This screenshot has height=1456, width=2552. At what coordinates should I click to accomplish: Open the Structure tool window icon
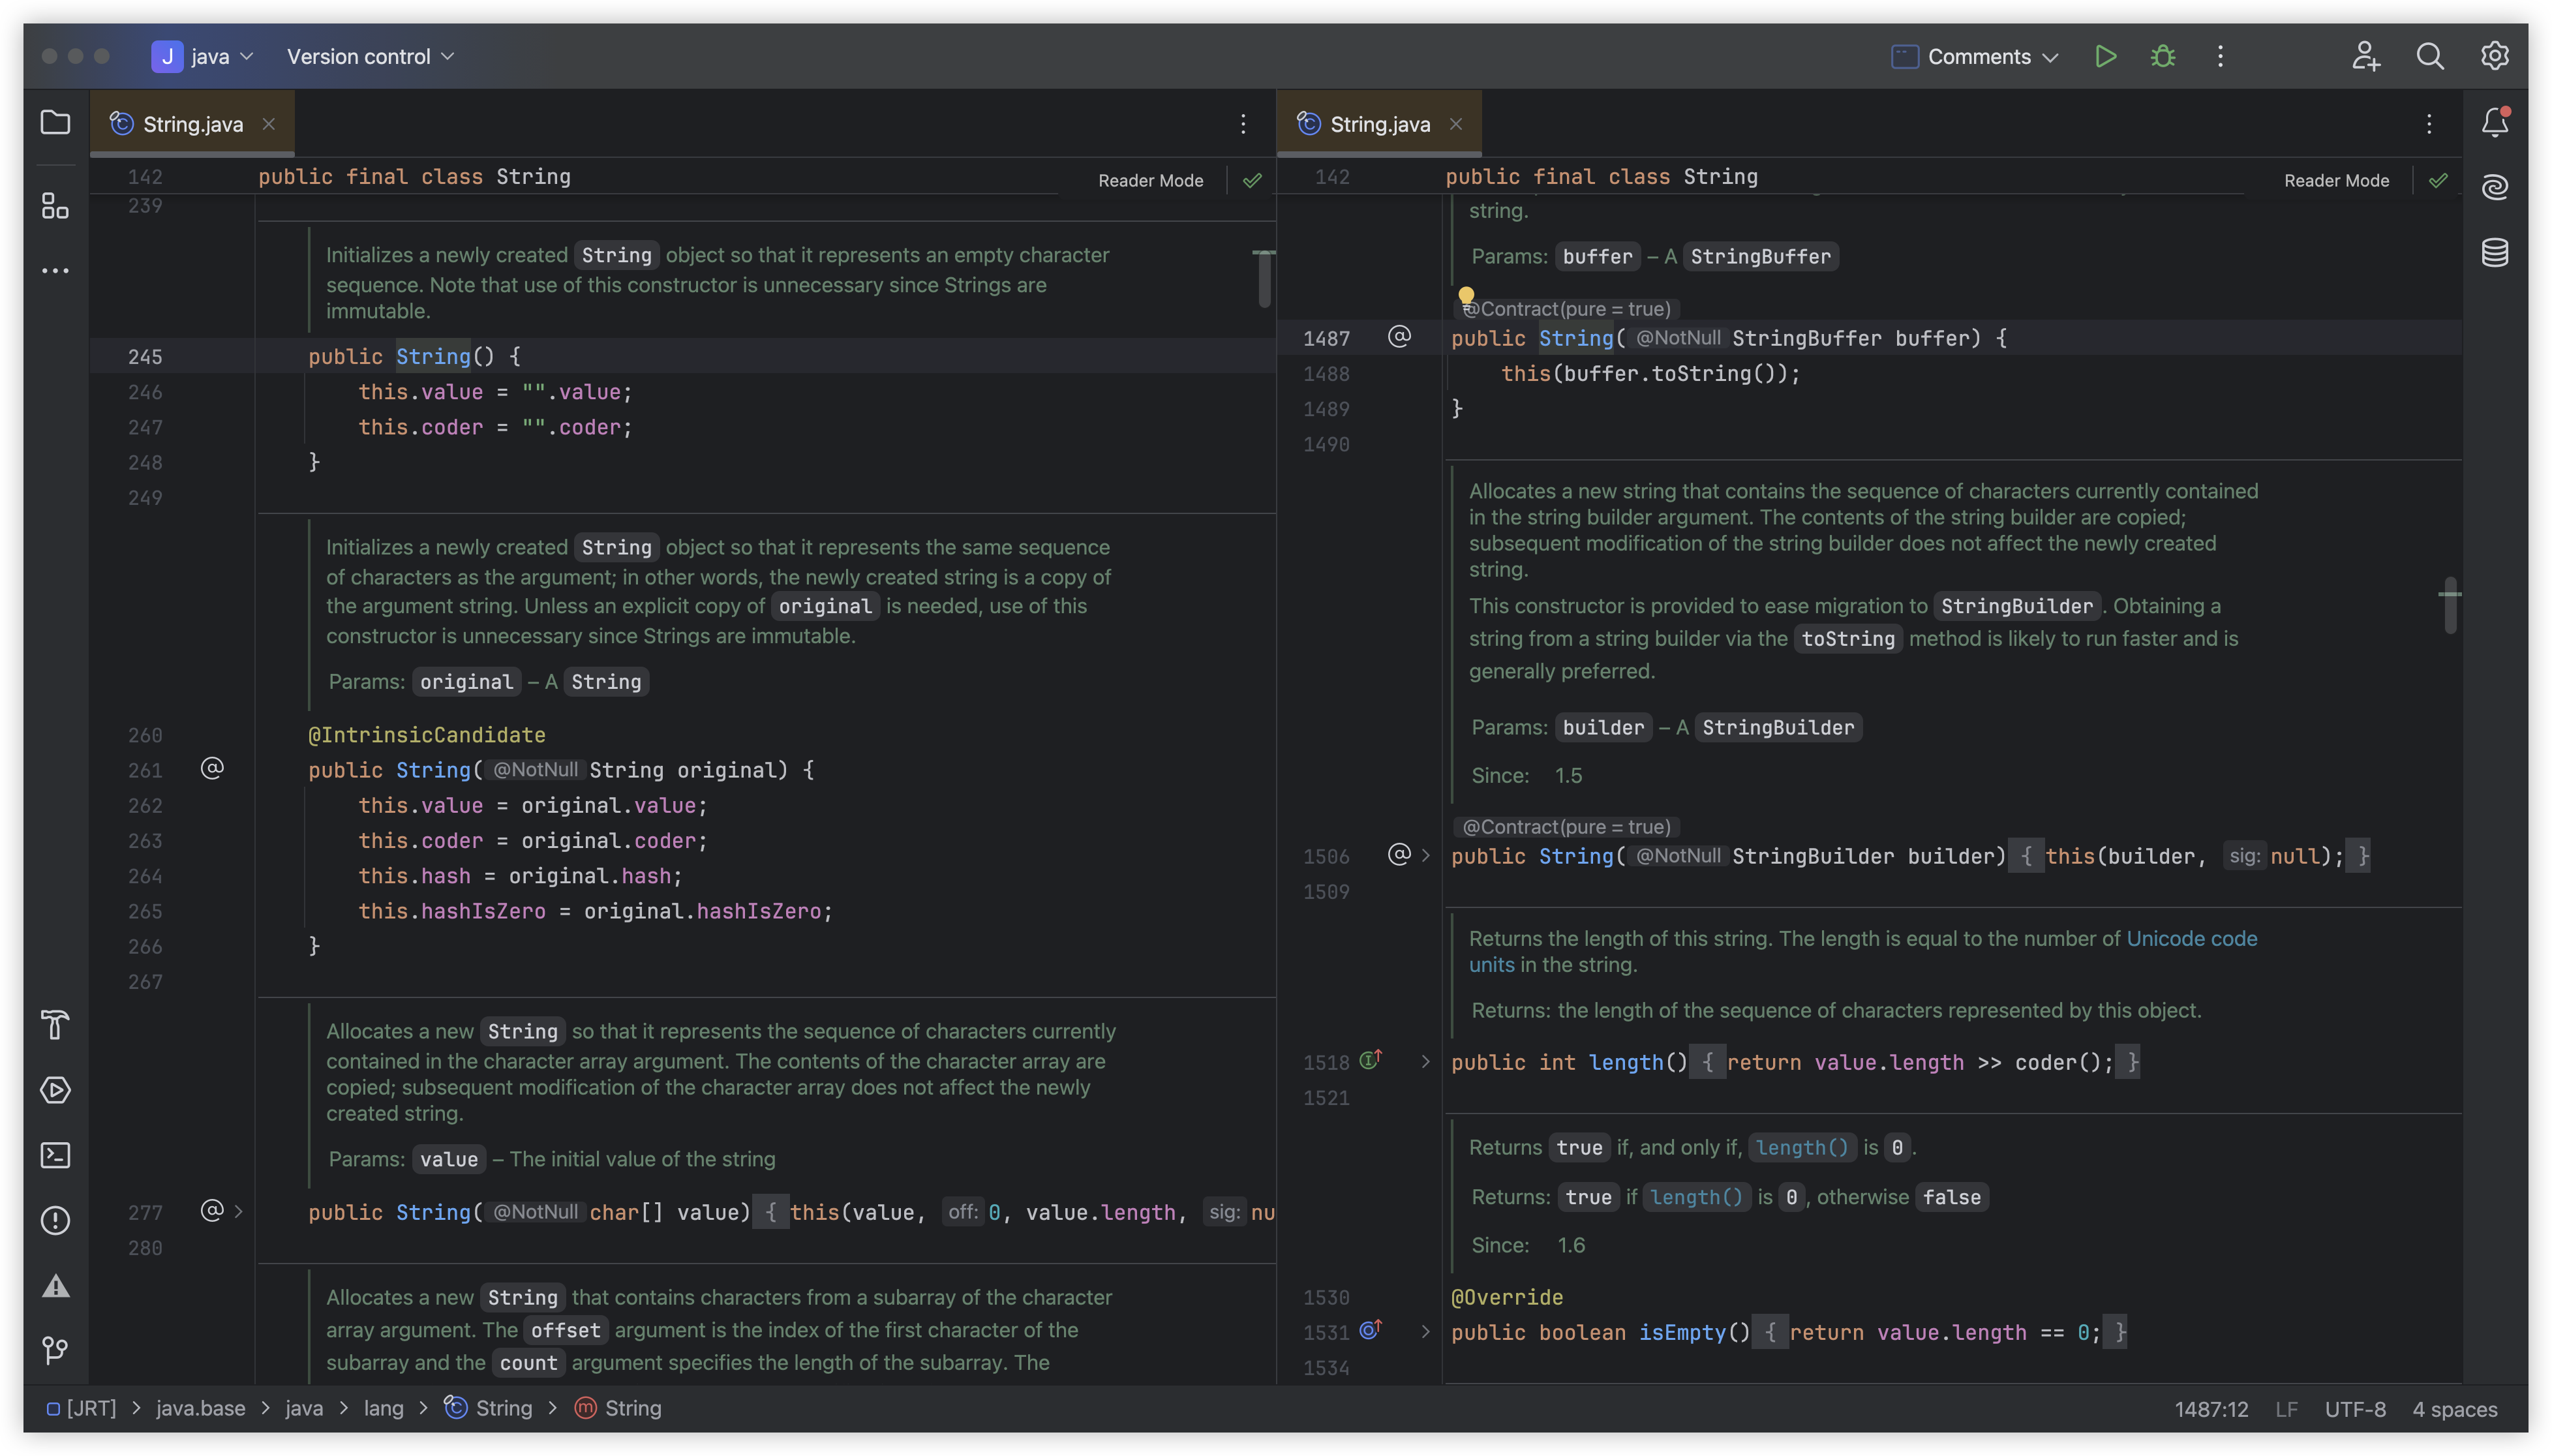55,206
